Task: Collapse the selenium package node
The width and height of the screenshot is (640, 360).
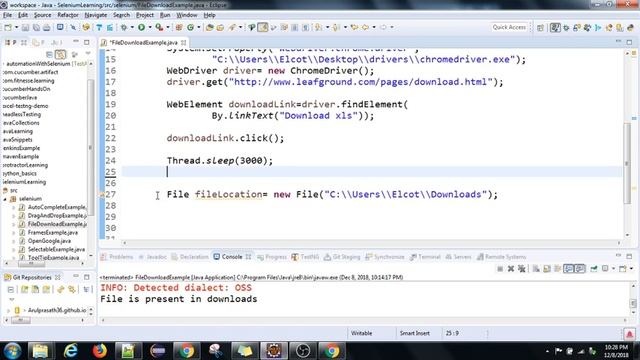Action: click(x=5, y=199)
